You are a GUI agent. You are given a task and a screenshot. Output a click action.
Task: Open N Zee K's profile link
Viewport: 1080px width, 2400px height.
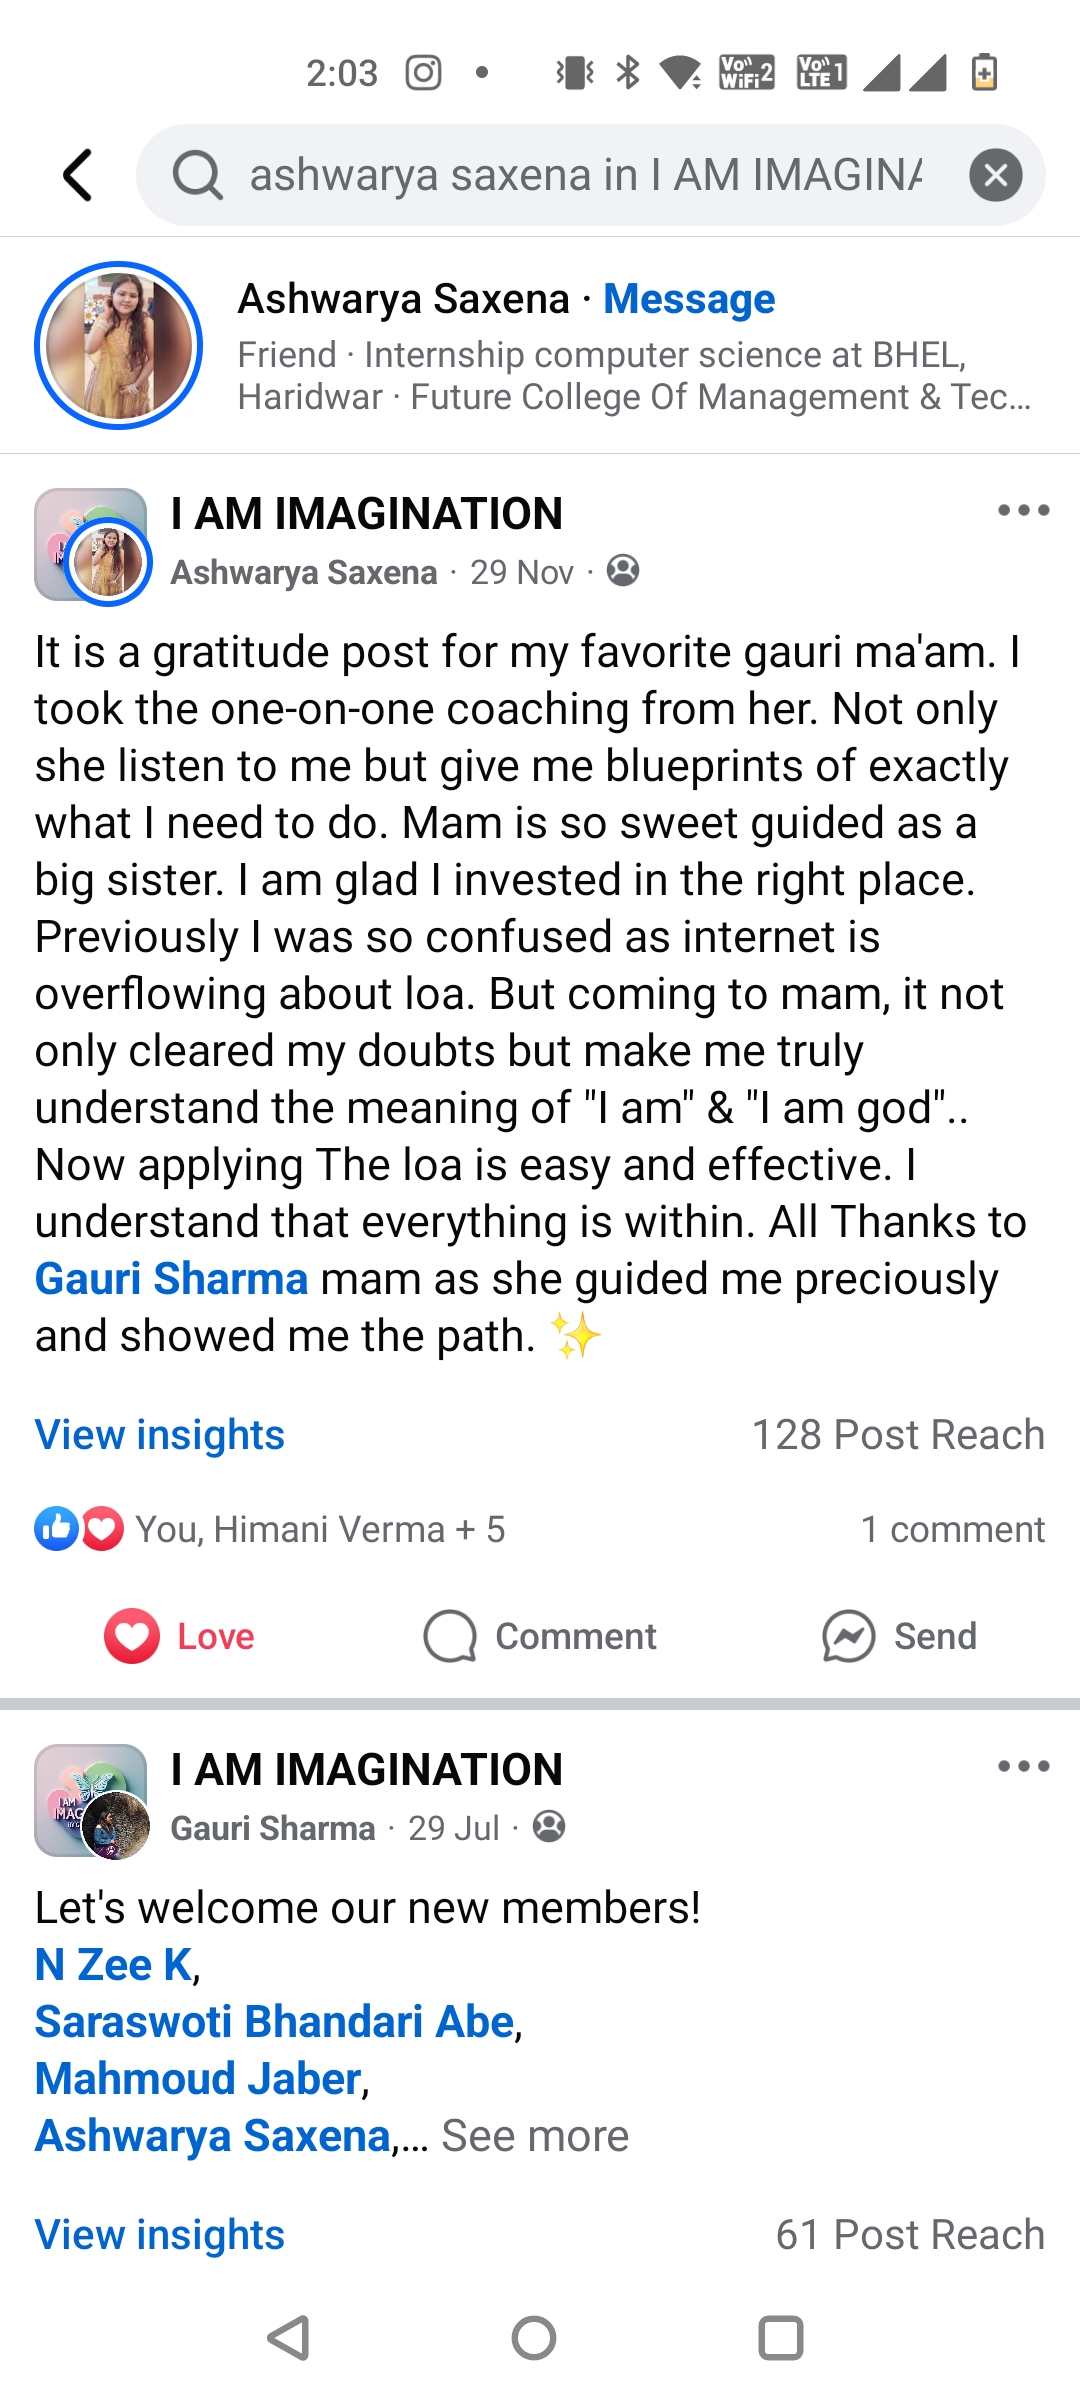(113, 1965)
